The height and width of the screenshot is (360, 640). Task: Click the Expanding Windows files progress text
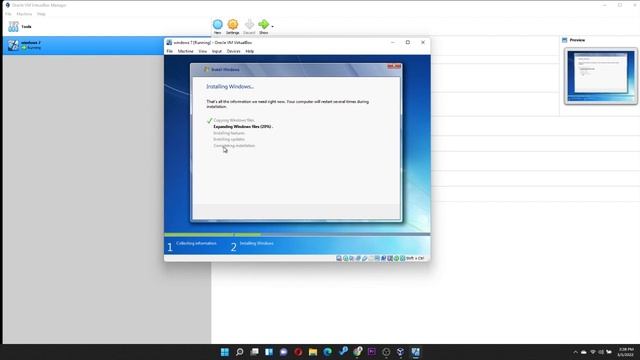point(242,127)
